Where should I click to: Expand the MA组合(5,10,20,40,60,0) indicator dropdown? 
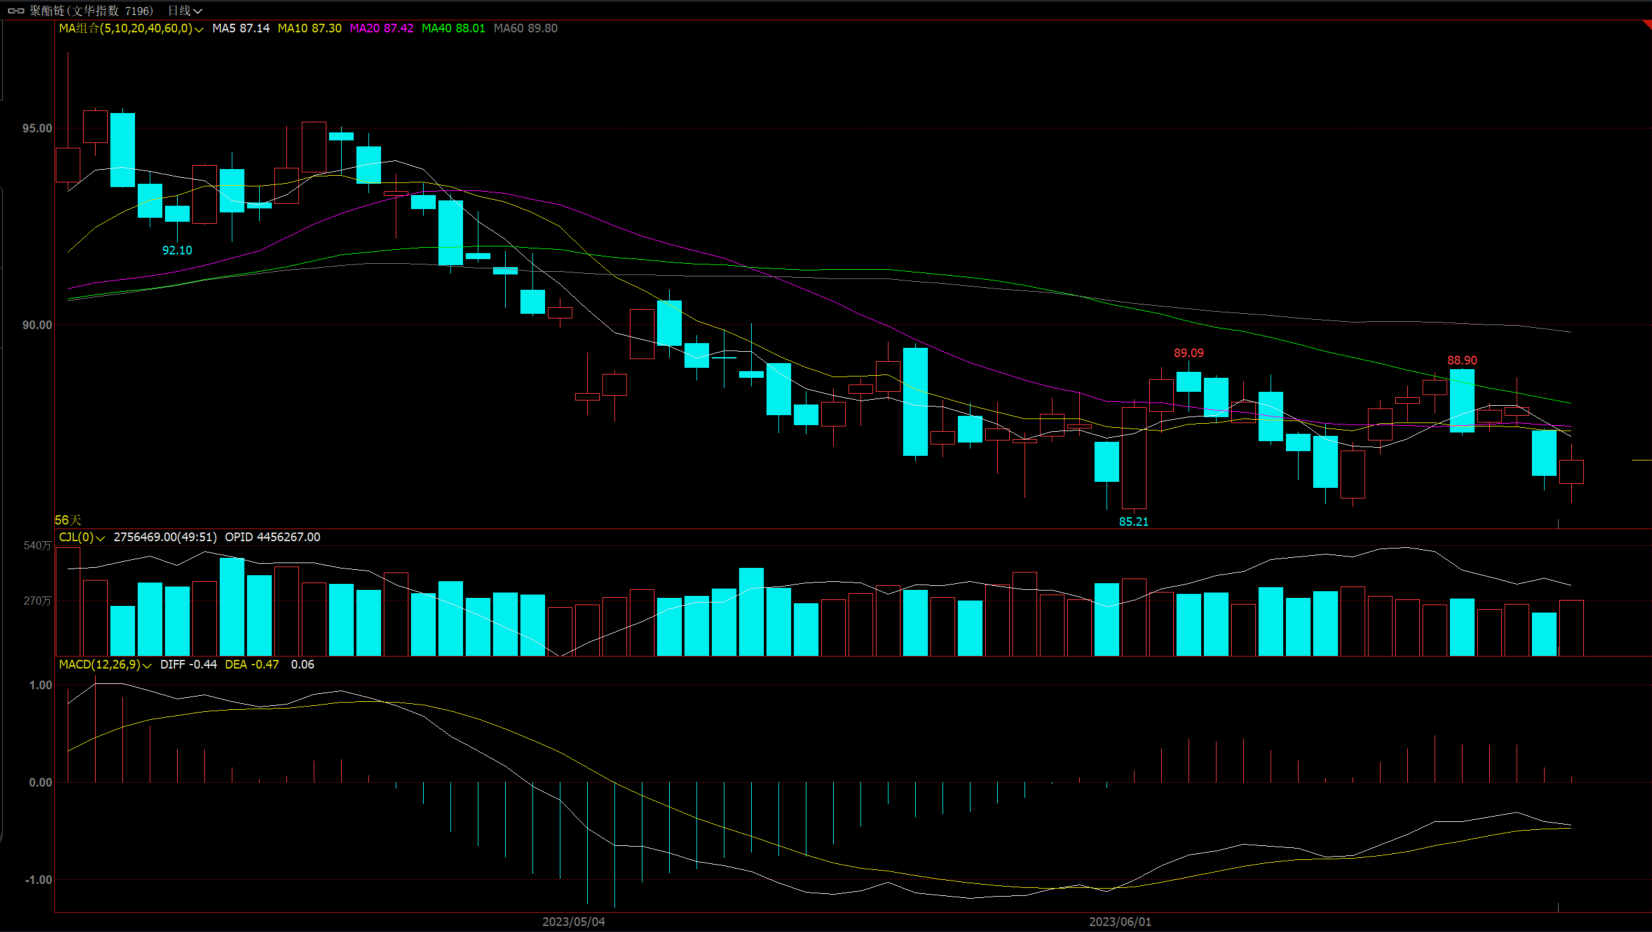(131, 28)
